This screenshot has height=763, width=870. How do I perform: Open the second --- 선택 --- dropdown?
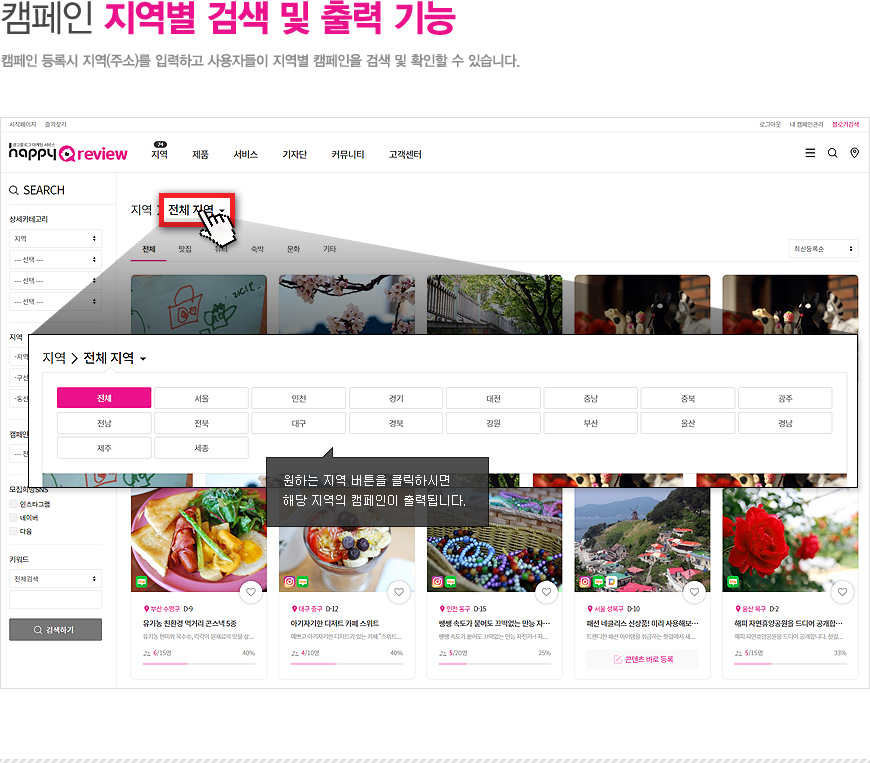55,281
